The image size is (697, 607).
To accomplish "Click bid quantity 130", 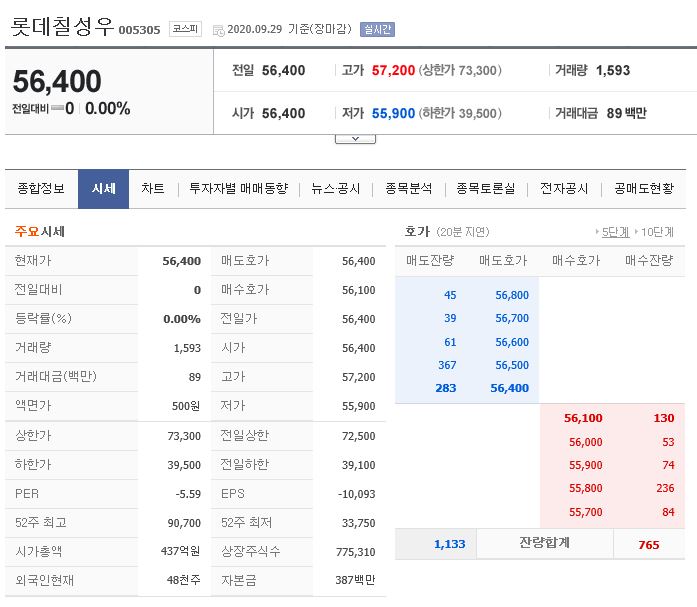I will 664,418.
